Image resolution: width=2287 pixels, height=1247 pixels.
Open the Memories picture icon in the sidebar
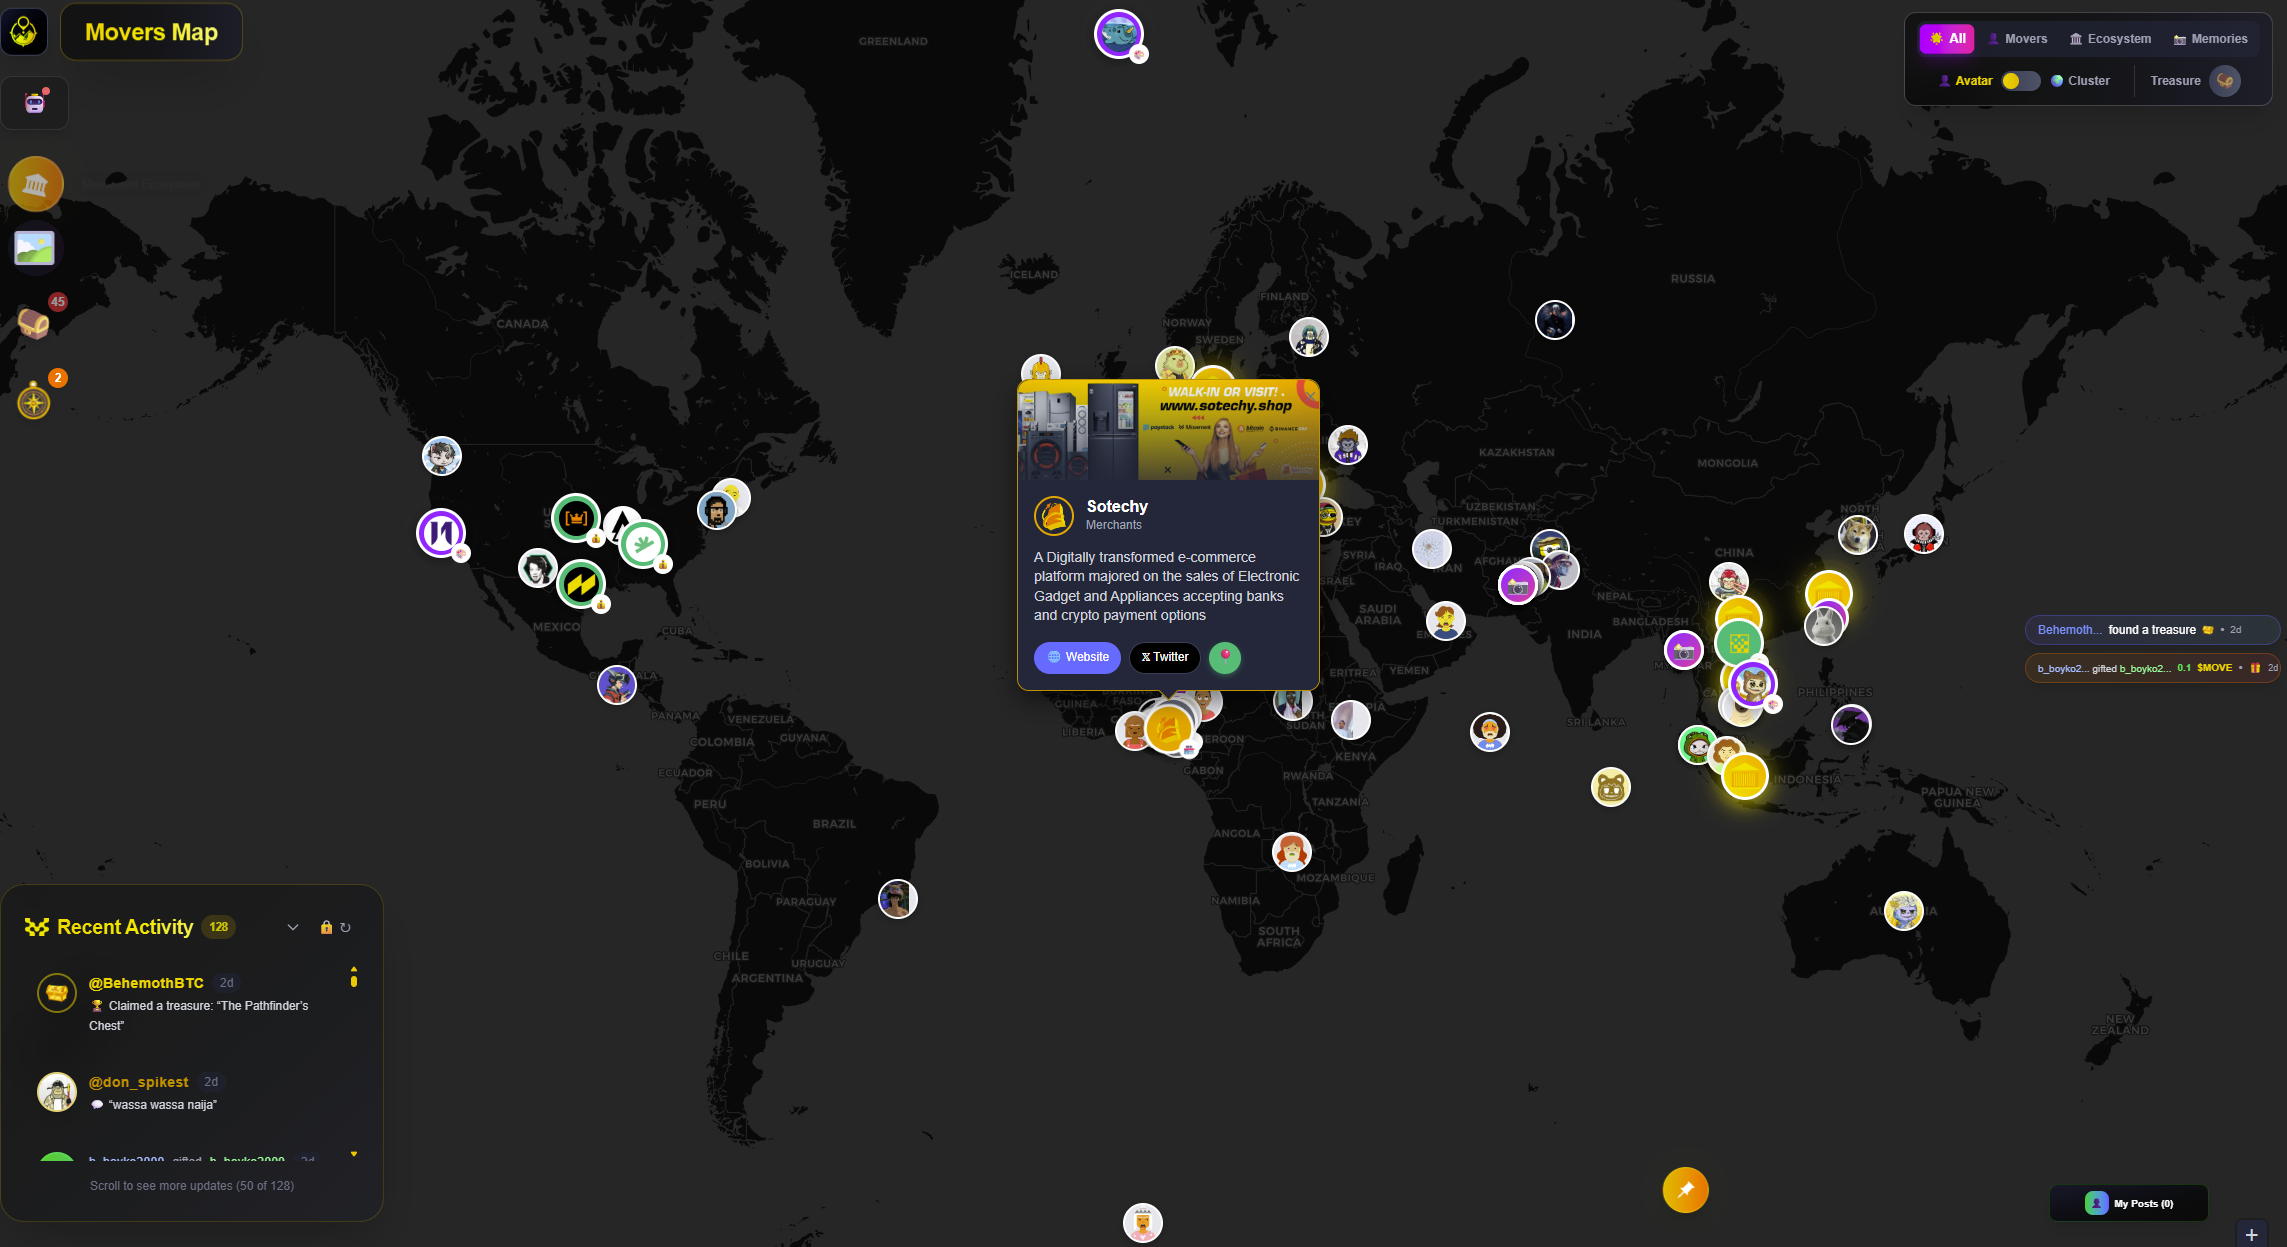click(35, 248)
